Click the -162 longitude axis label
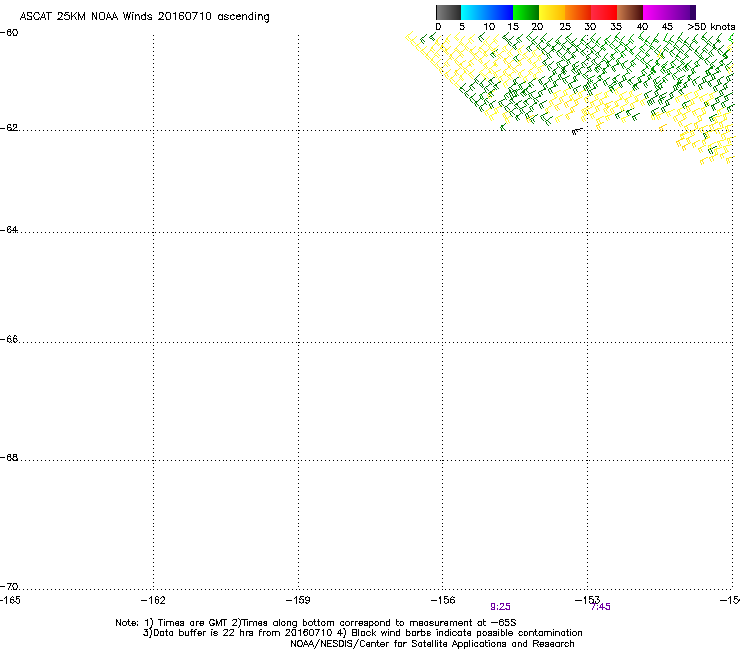The height and width of the screenshot is (650, 740). (x=153, y=600)
